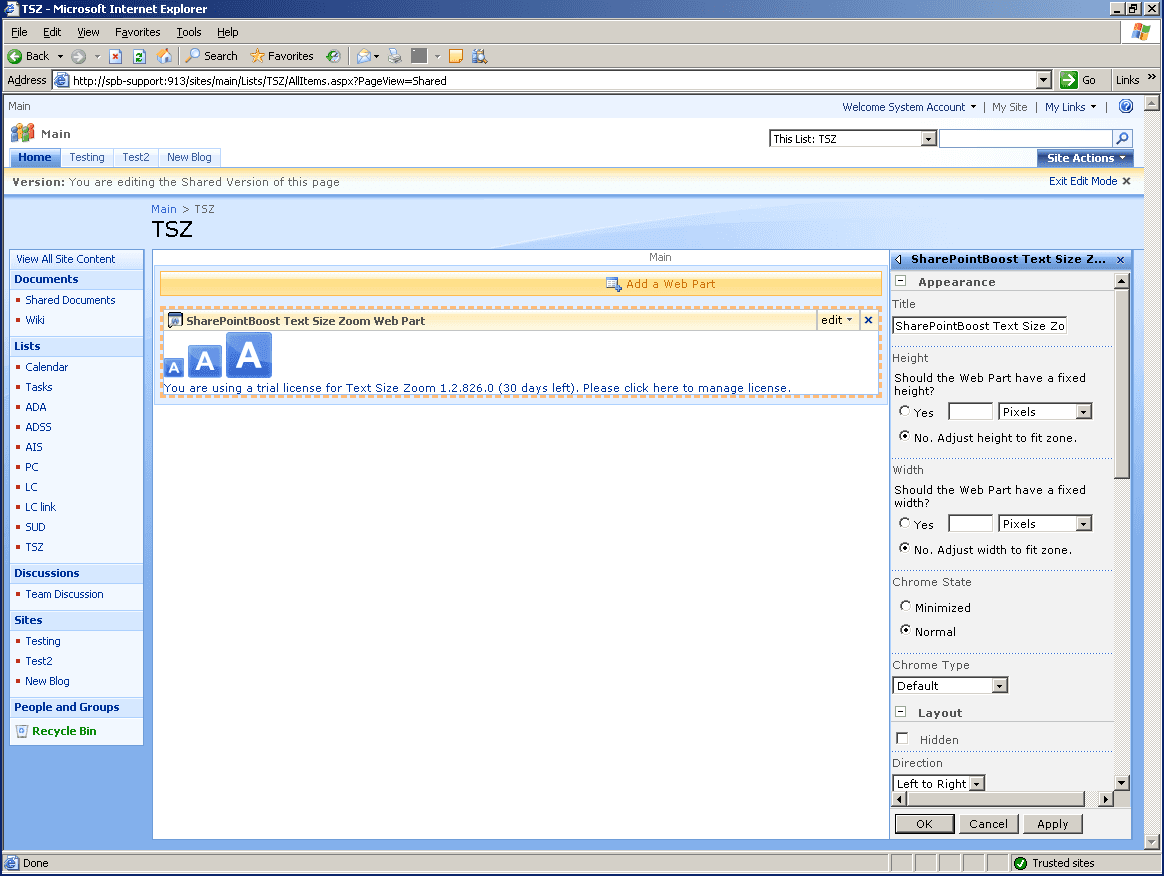
Task: Open the web part edit menu
Action: click(837, 320)
